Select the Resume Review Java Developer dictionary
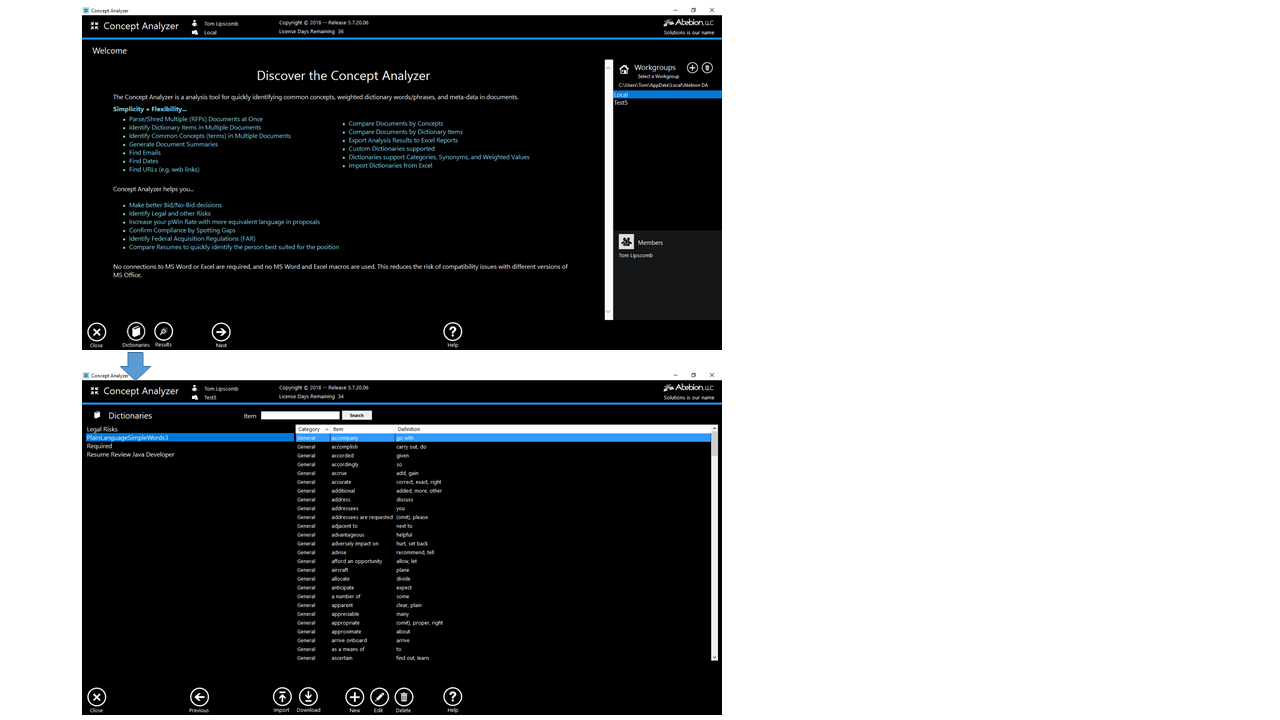Image resolution: width=1280 pixels, height=720 pixels. tap(130, 454)
